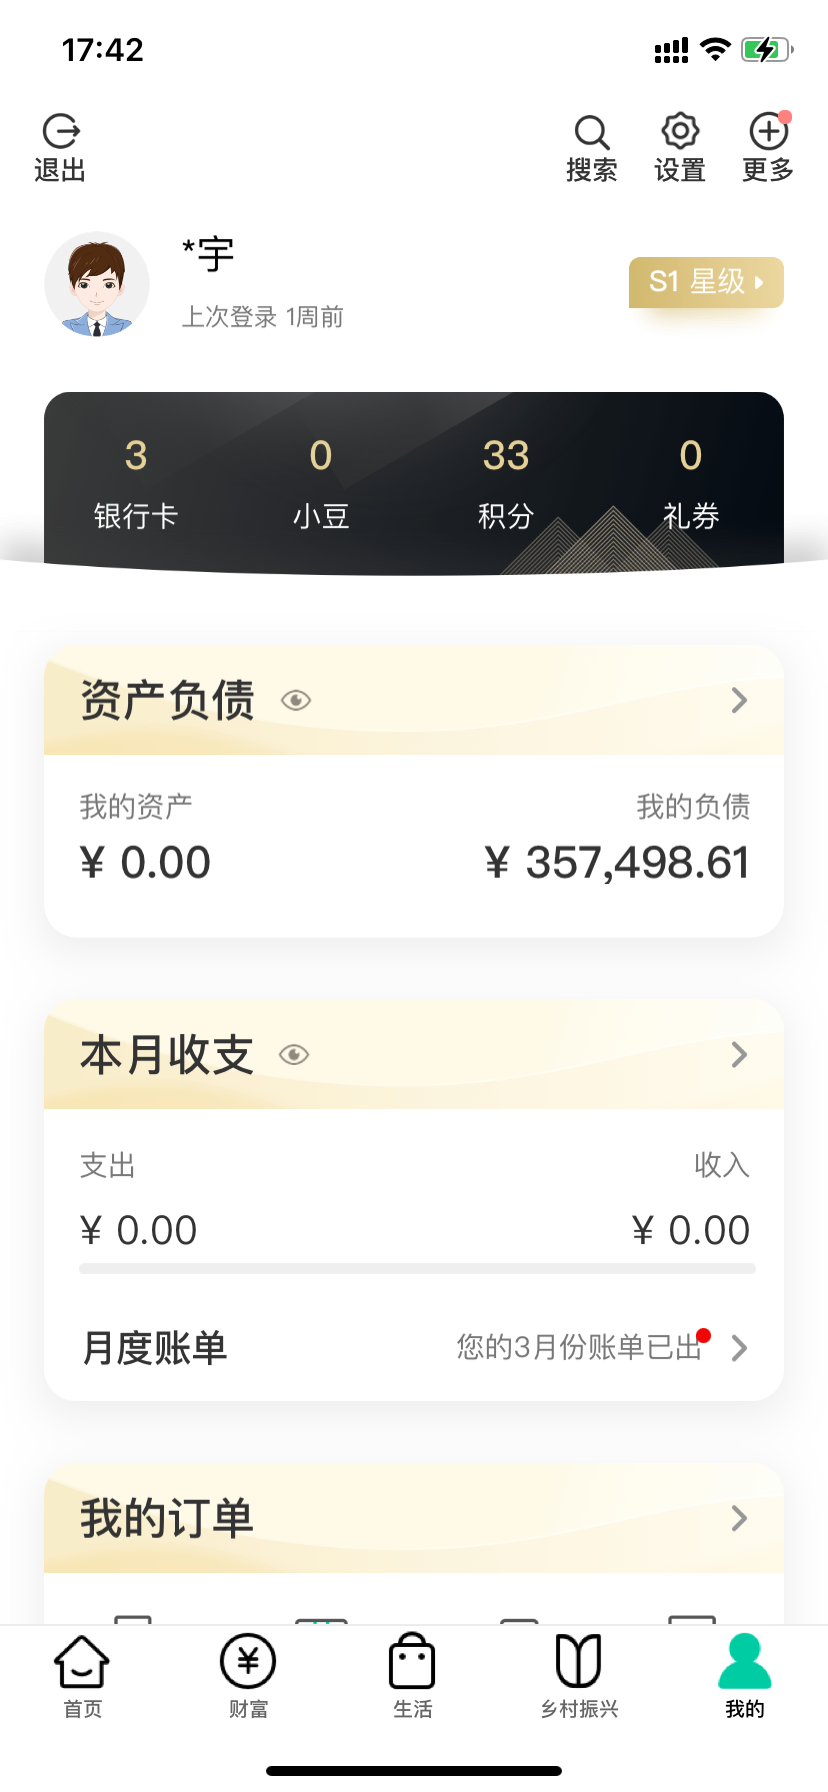Tap the 银行卡 count of 3
The image size is (828, 1792).
(136, 456)
